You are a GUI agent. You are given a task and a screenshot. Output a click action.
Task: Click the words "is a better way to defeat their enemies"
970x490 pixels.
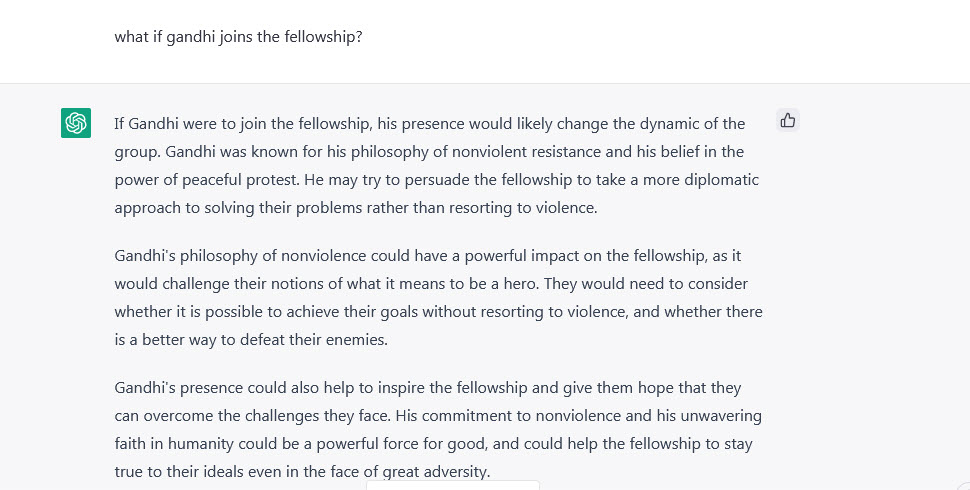click(x=250, y=339)
